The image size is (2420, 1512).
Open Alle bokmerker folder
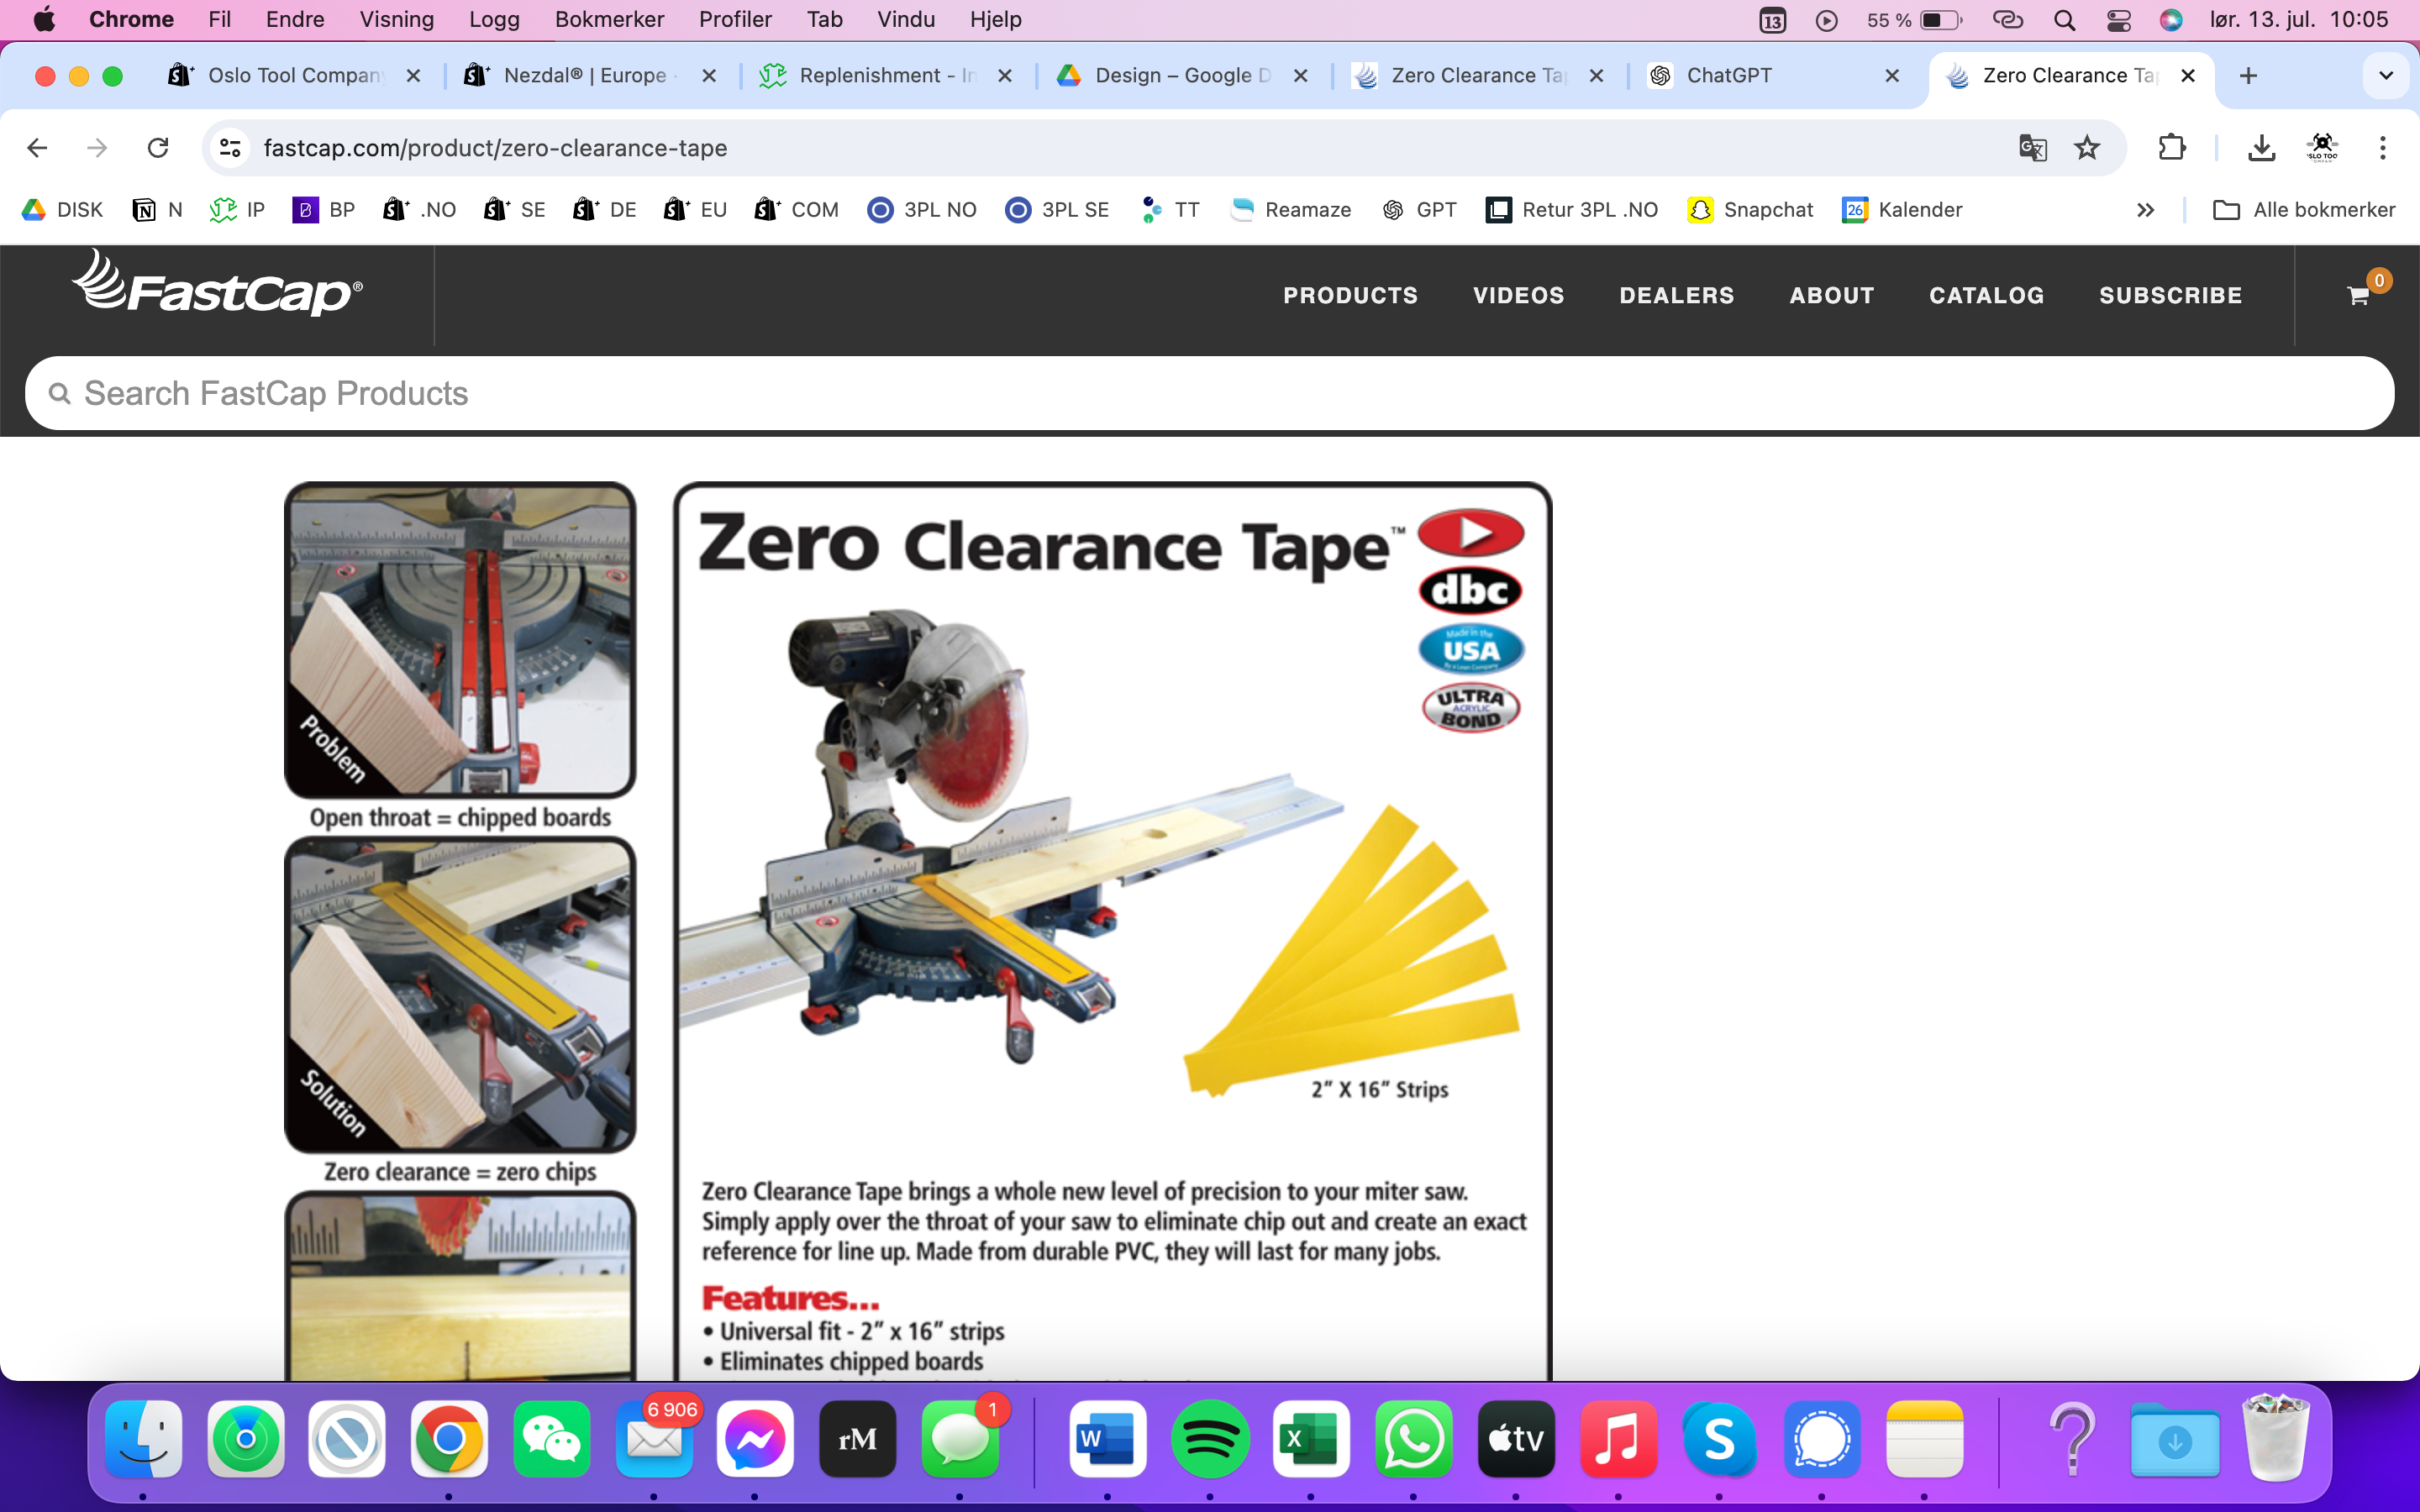pos(2304,210)
